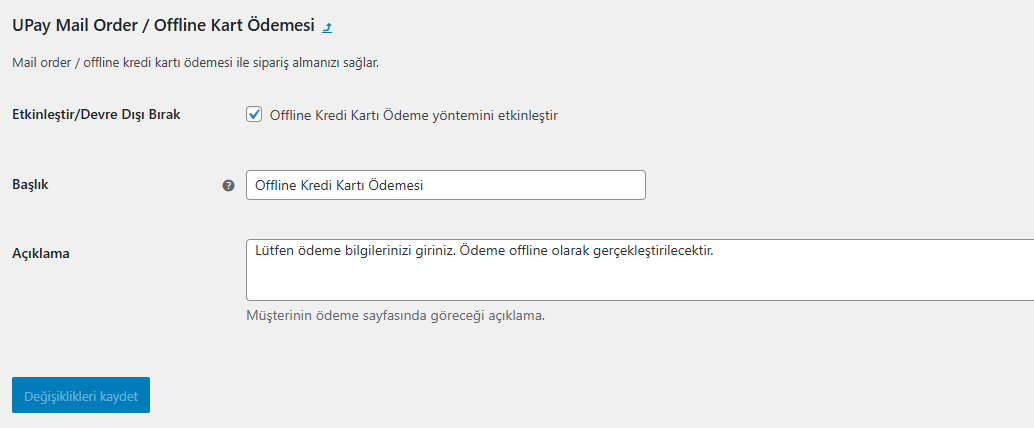Click inside the Açıklama description textarea
The height and width of the screenshot is (428, 1034).
[640, 270]
